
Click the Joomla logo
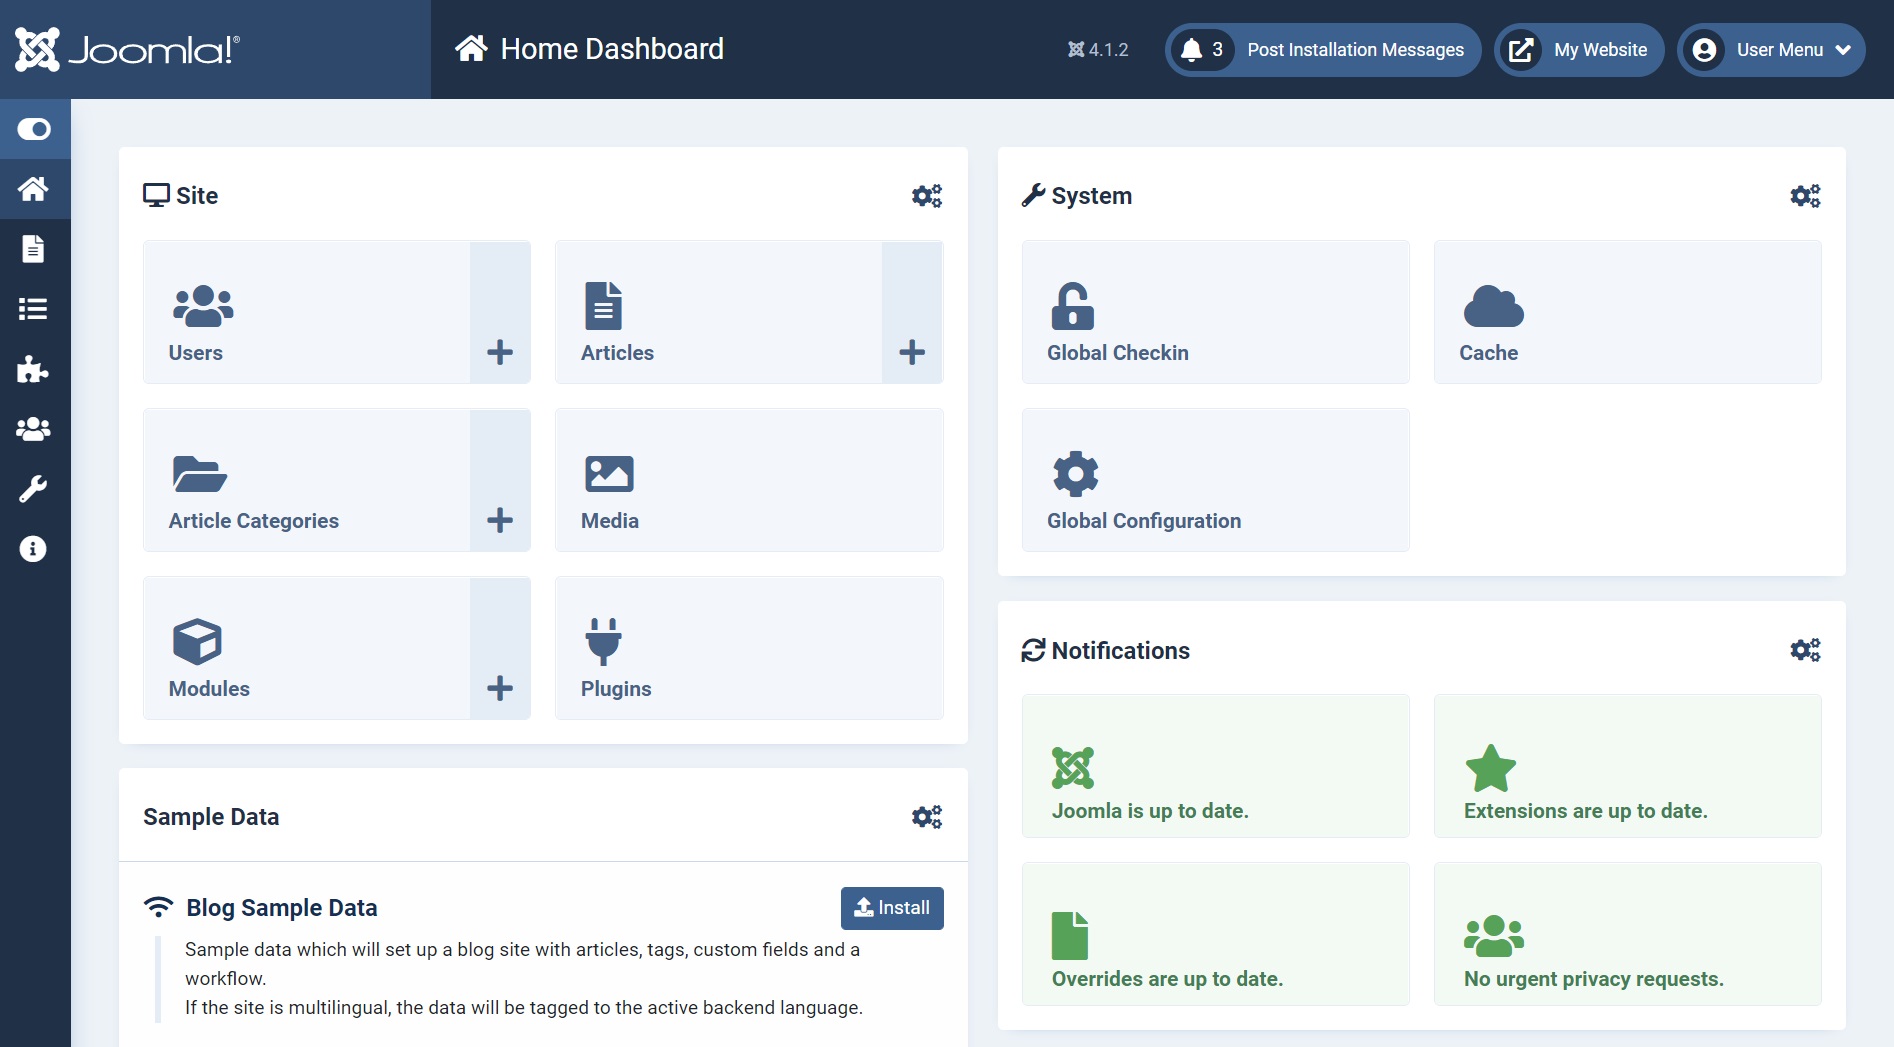(x=128, y=49)
